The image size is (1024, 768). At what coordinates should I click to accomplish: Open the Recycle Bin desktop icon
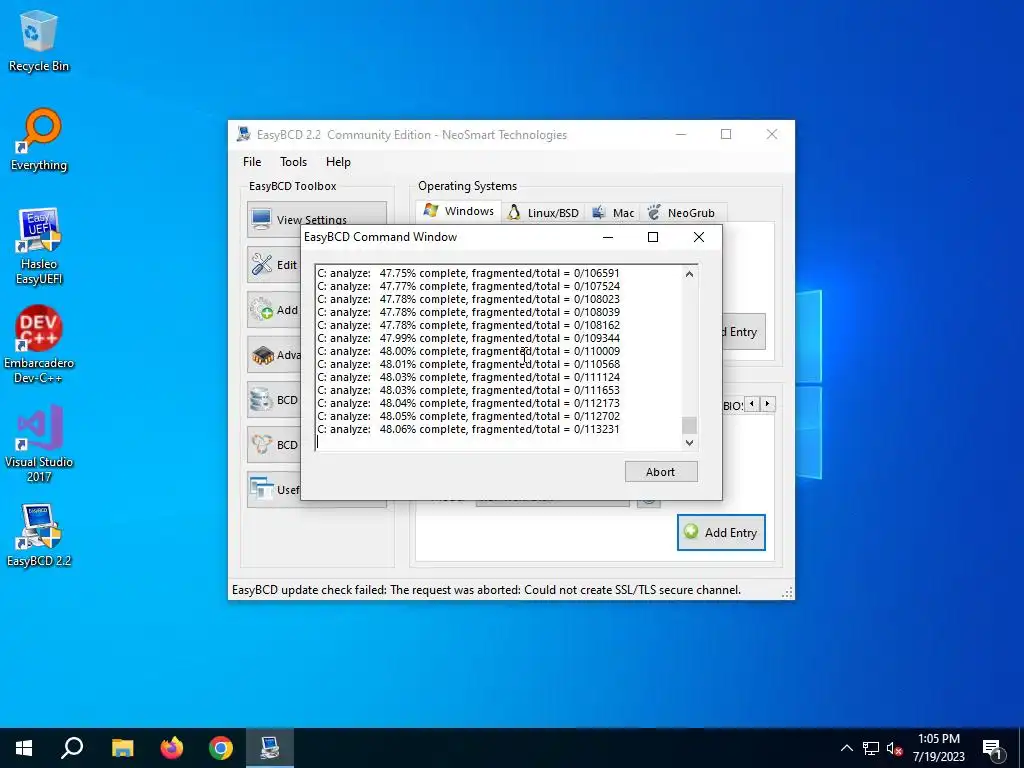[x=39, y=40]
